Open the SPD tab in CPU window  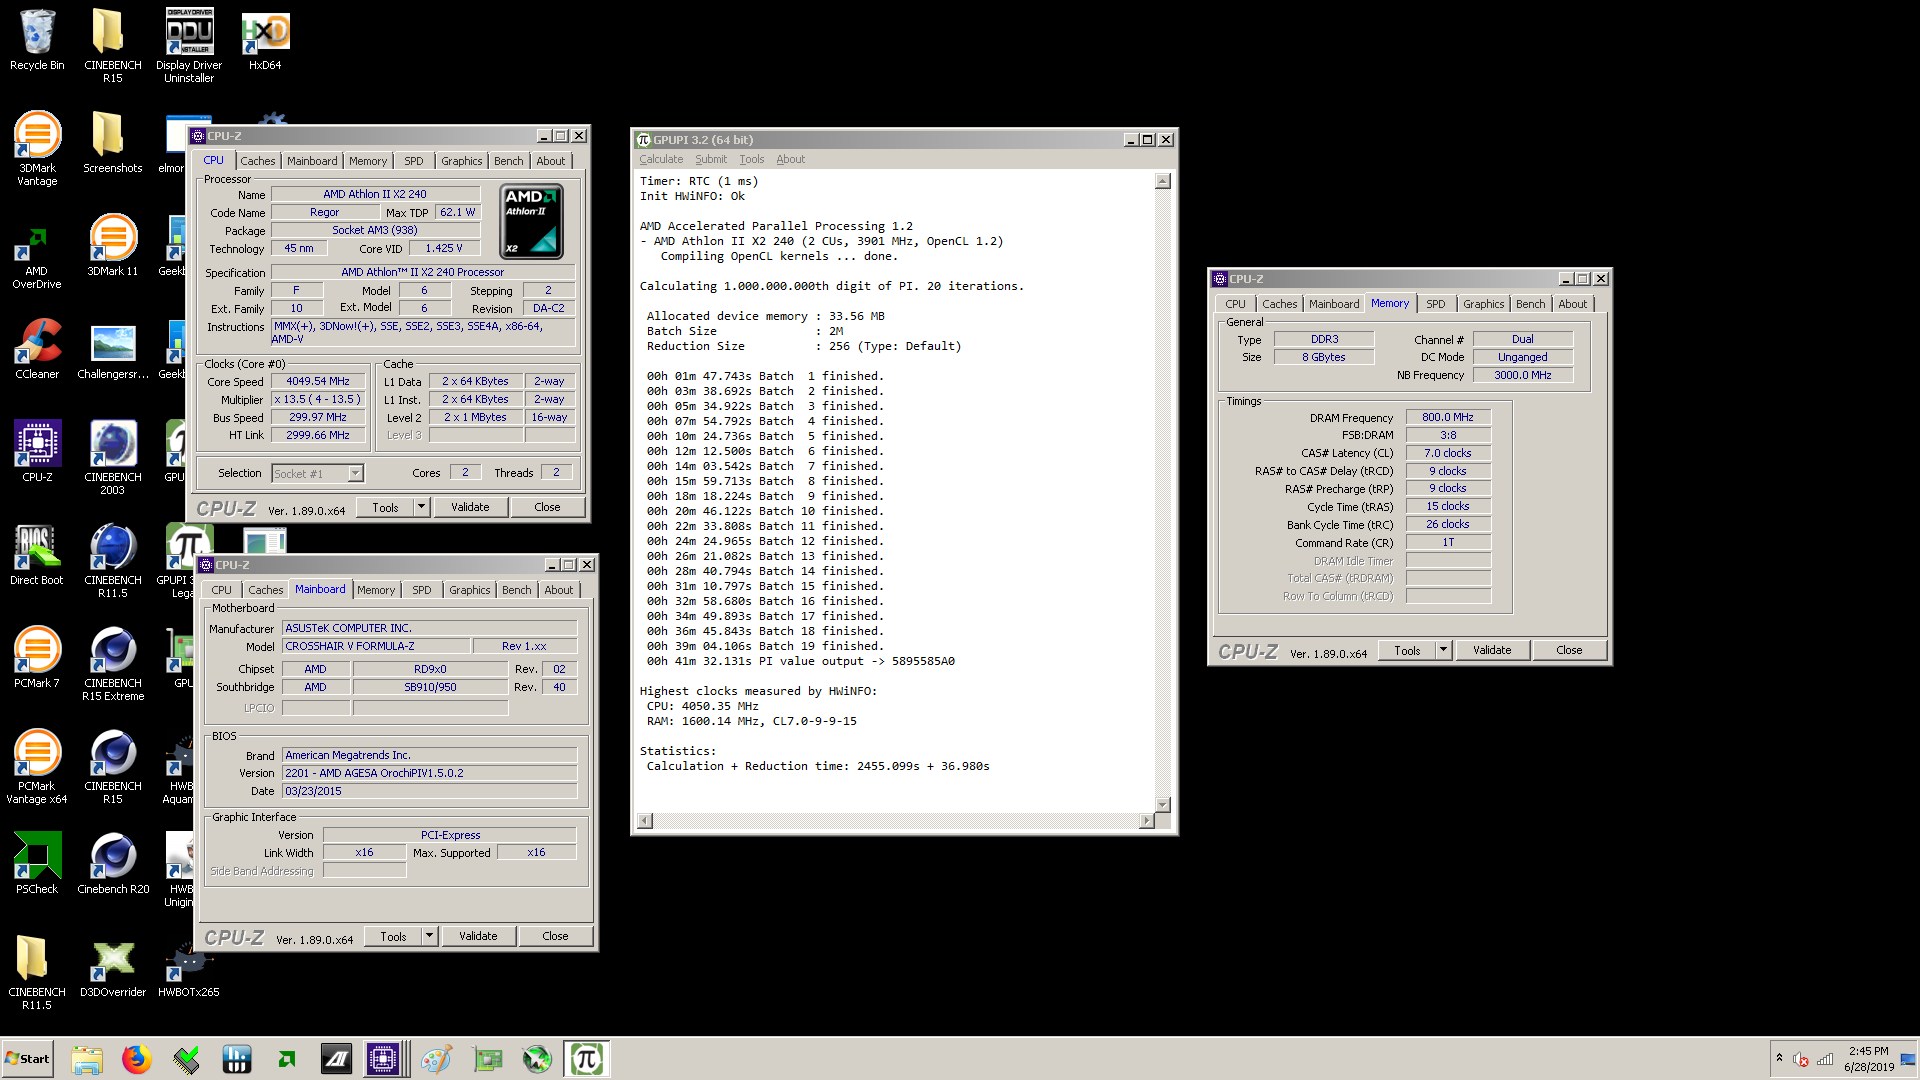point(413,161)
